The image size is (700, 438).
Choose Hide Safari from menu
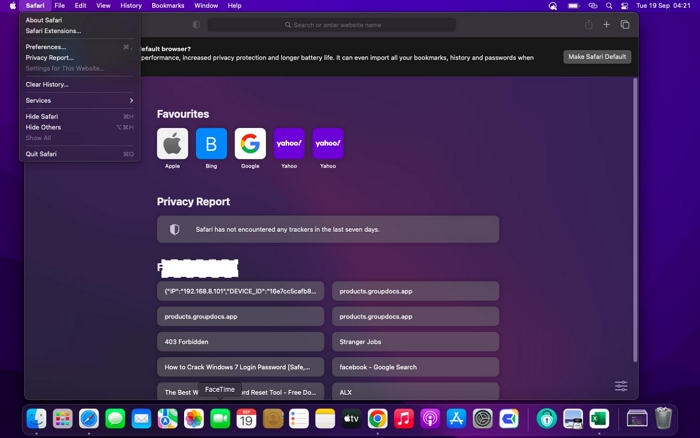coord(79,117)
